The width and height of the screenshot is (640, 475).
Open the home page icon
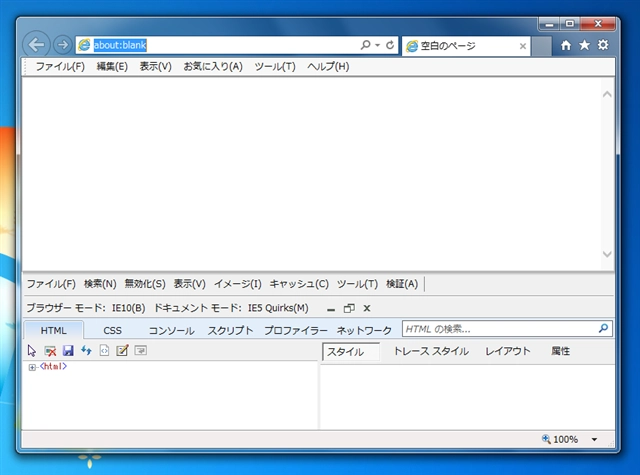pos(566,45)
